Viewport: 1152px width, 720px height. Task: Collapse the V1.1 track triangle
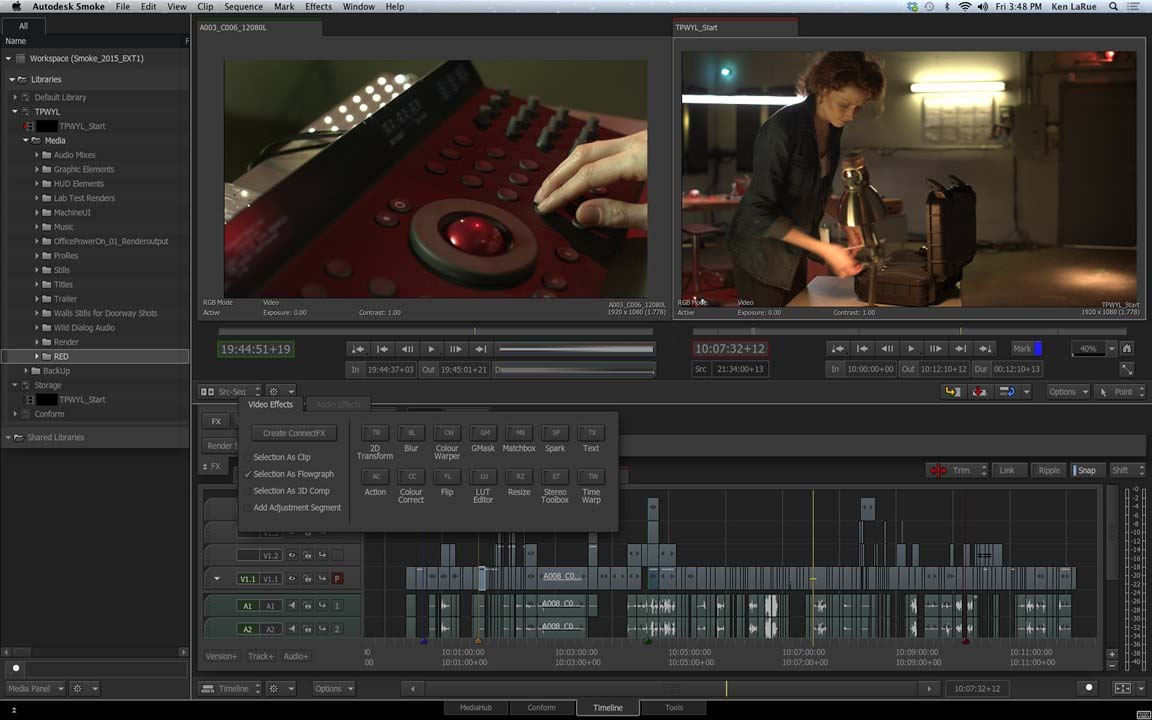point(217,579)
